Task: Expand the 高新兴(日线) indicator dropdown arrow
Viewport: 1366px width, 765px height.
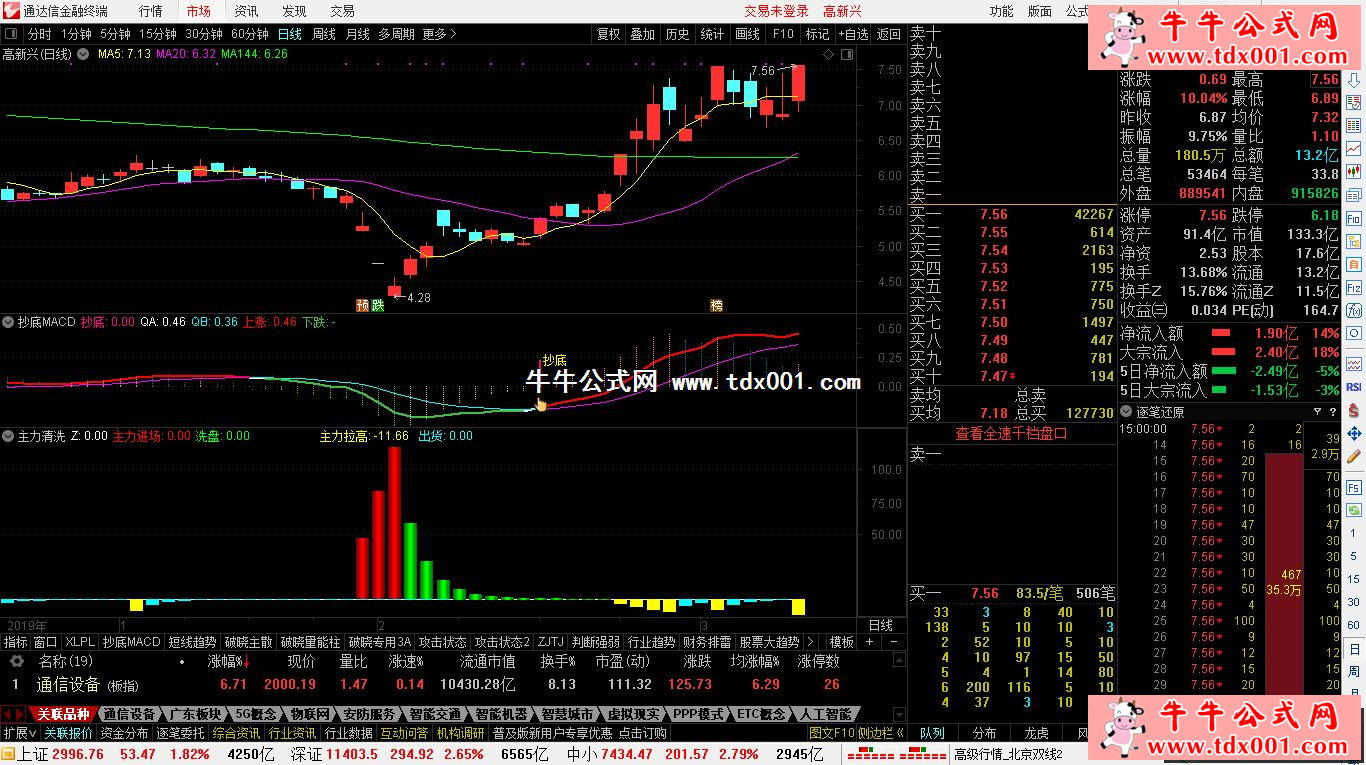Action: coord(83,54)
